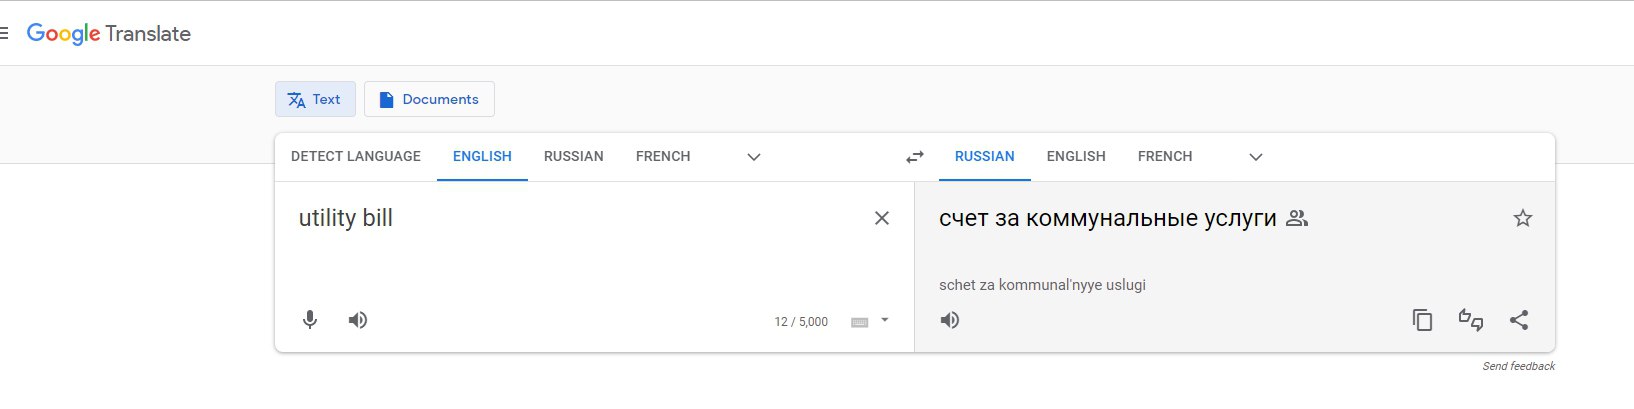
Task: Click the Send feedback link
Action: click(1518, 366)
